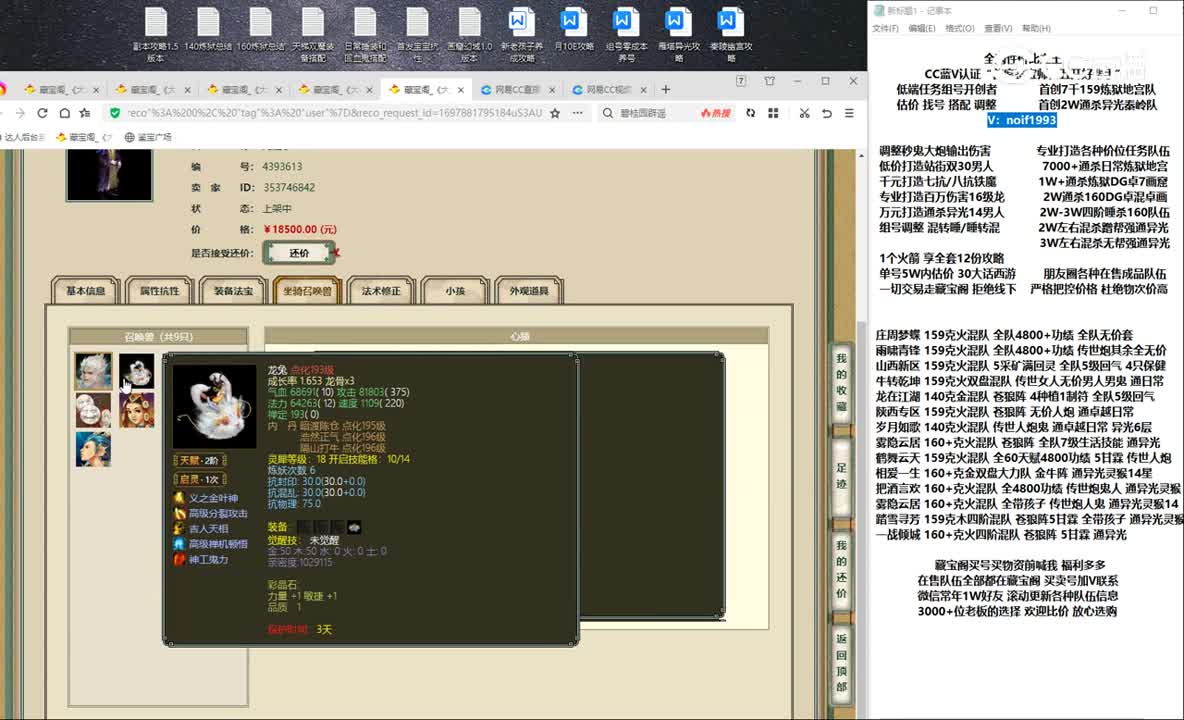Click the 神工鬼力 skill icon
This screenshot has height=720, width=1184.
coord(180,559)
